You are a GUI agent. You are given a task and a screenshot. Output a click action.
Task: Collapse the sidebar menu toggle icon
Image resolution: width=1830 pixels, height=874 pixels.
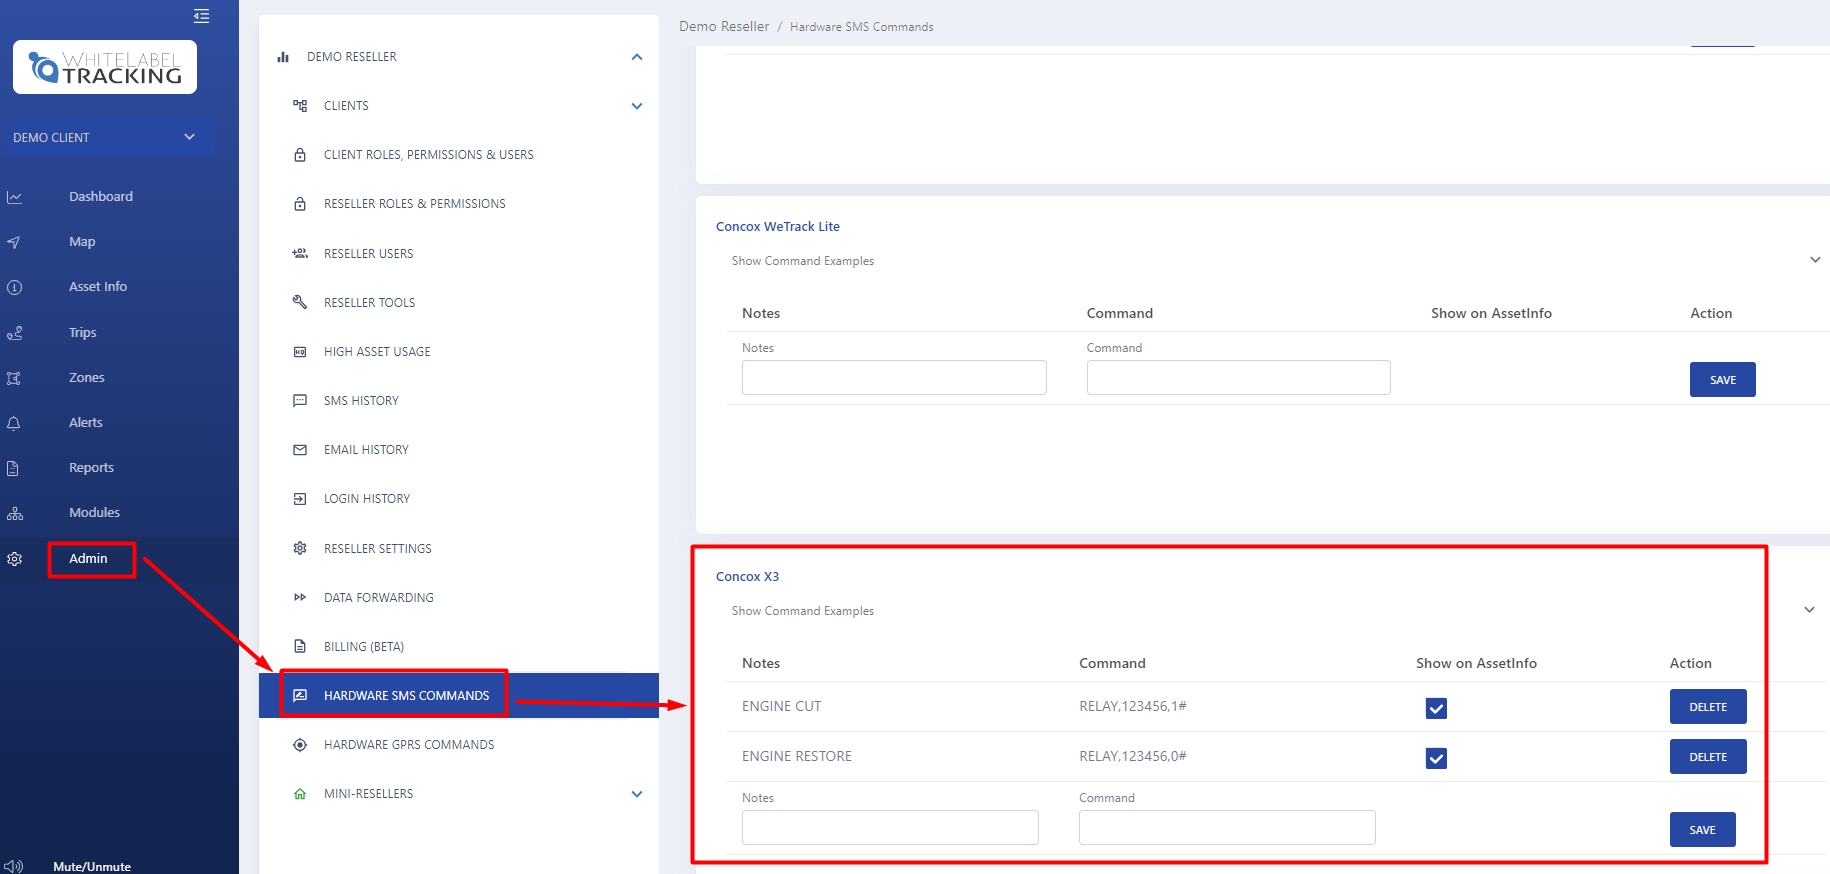click(201, 16)
